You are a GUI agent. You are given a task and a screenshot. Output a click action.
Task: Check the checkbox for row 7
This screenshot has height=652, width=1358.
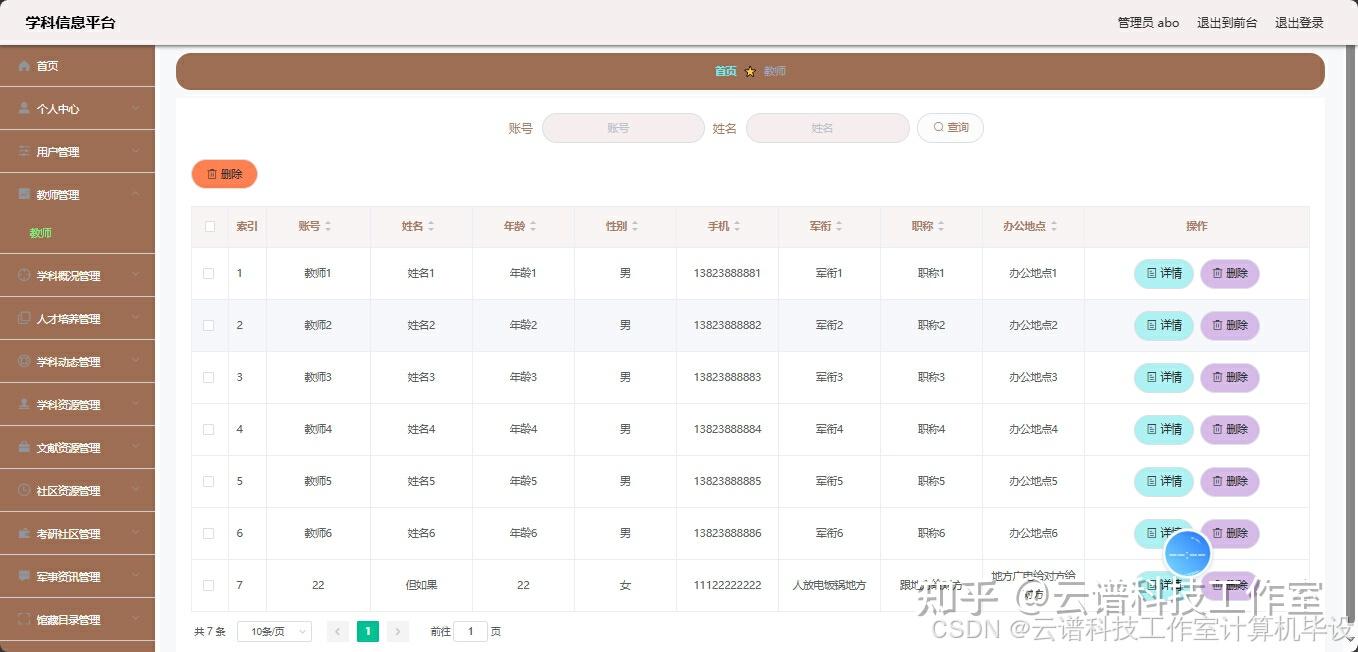(209, 585)
